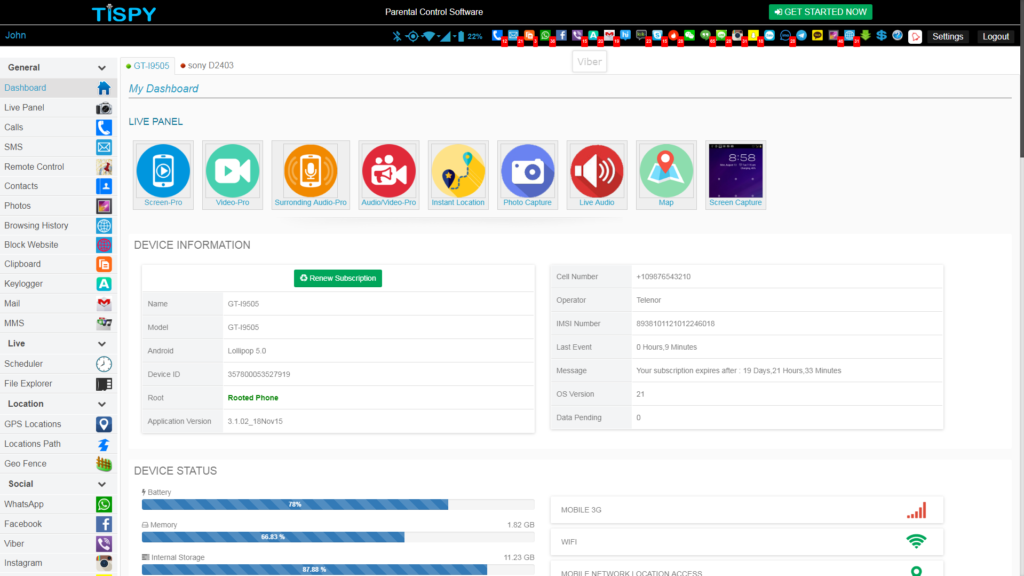Collapse the Live sidebar section
Image resolution: width=1024 pixels, height=576 pixels.
(x=102, y=344)
